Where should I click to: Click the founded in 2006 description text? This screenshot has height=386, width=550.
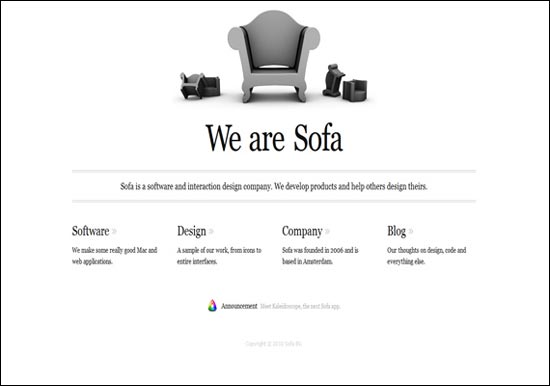coord(320,256)
